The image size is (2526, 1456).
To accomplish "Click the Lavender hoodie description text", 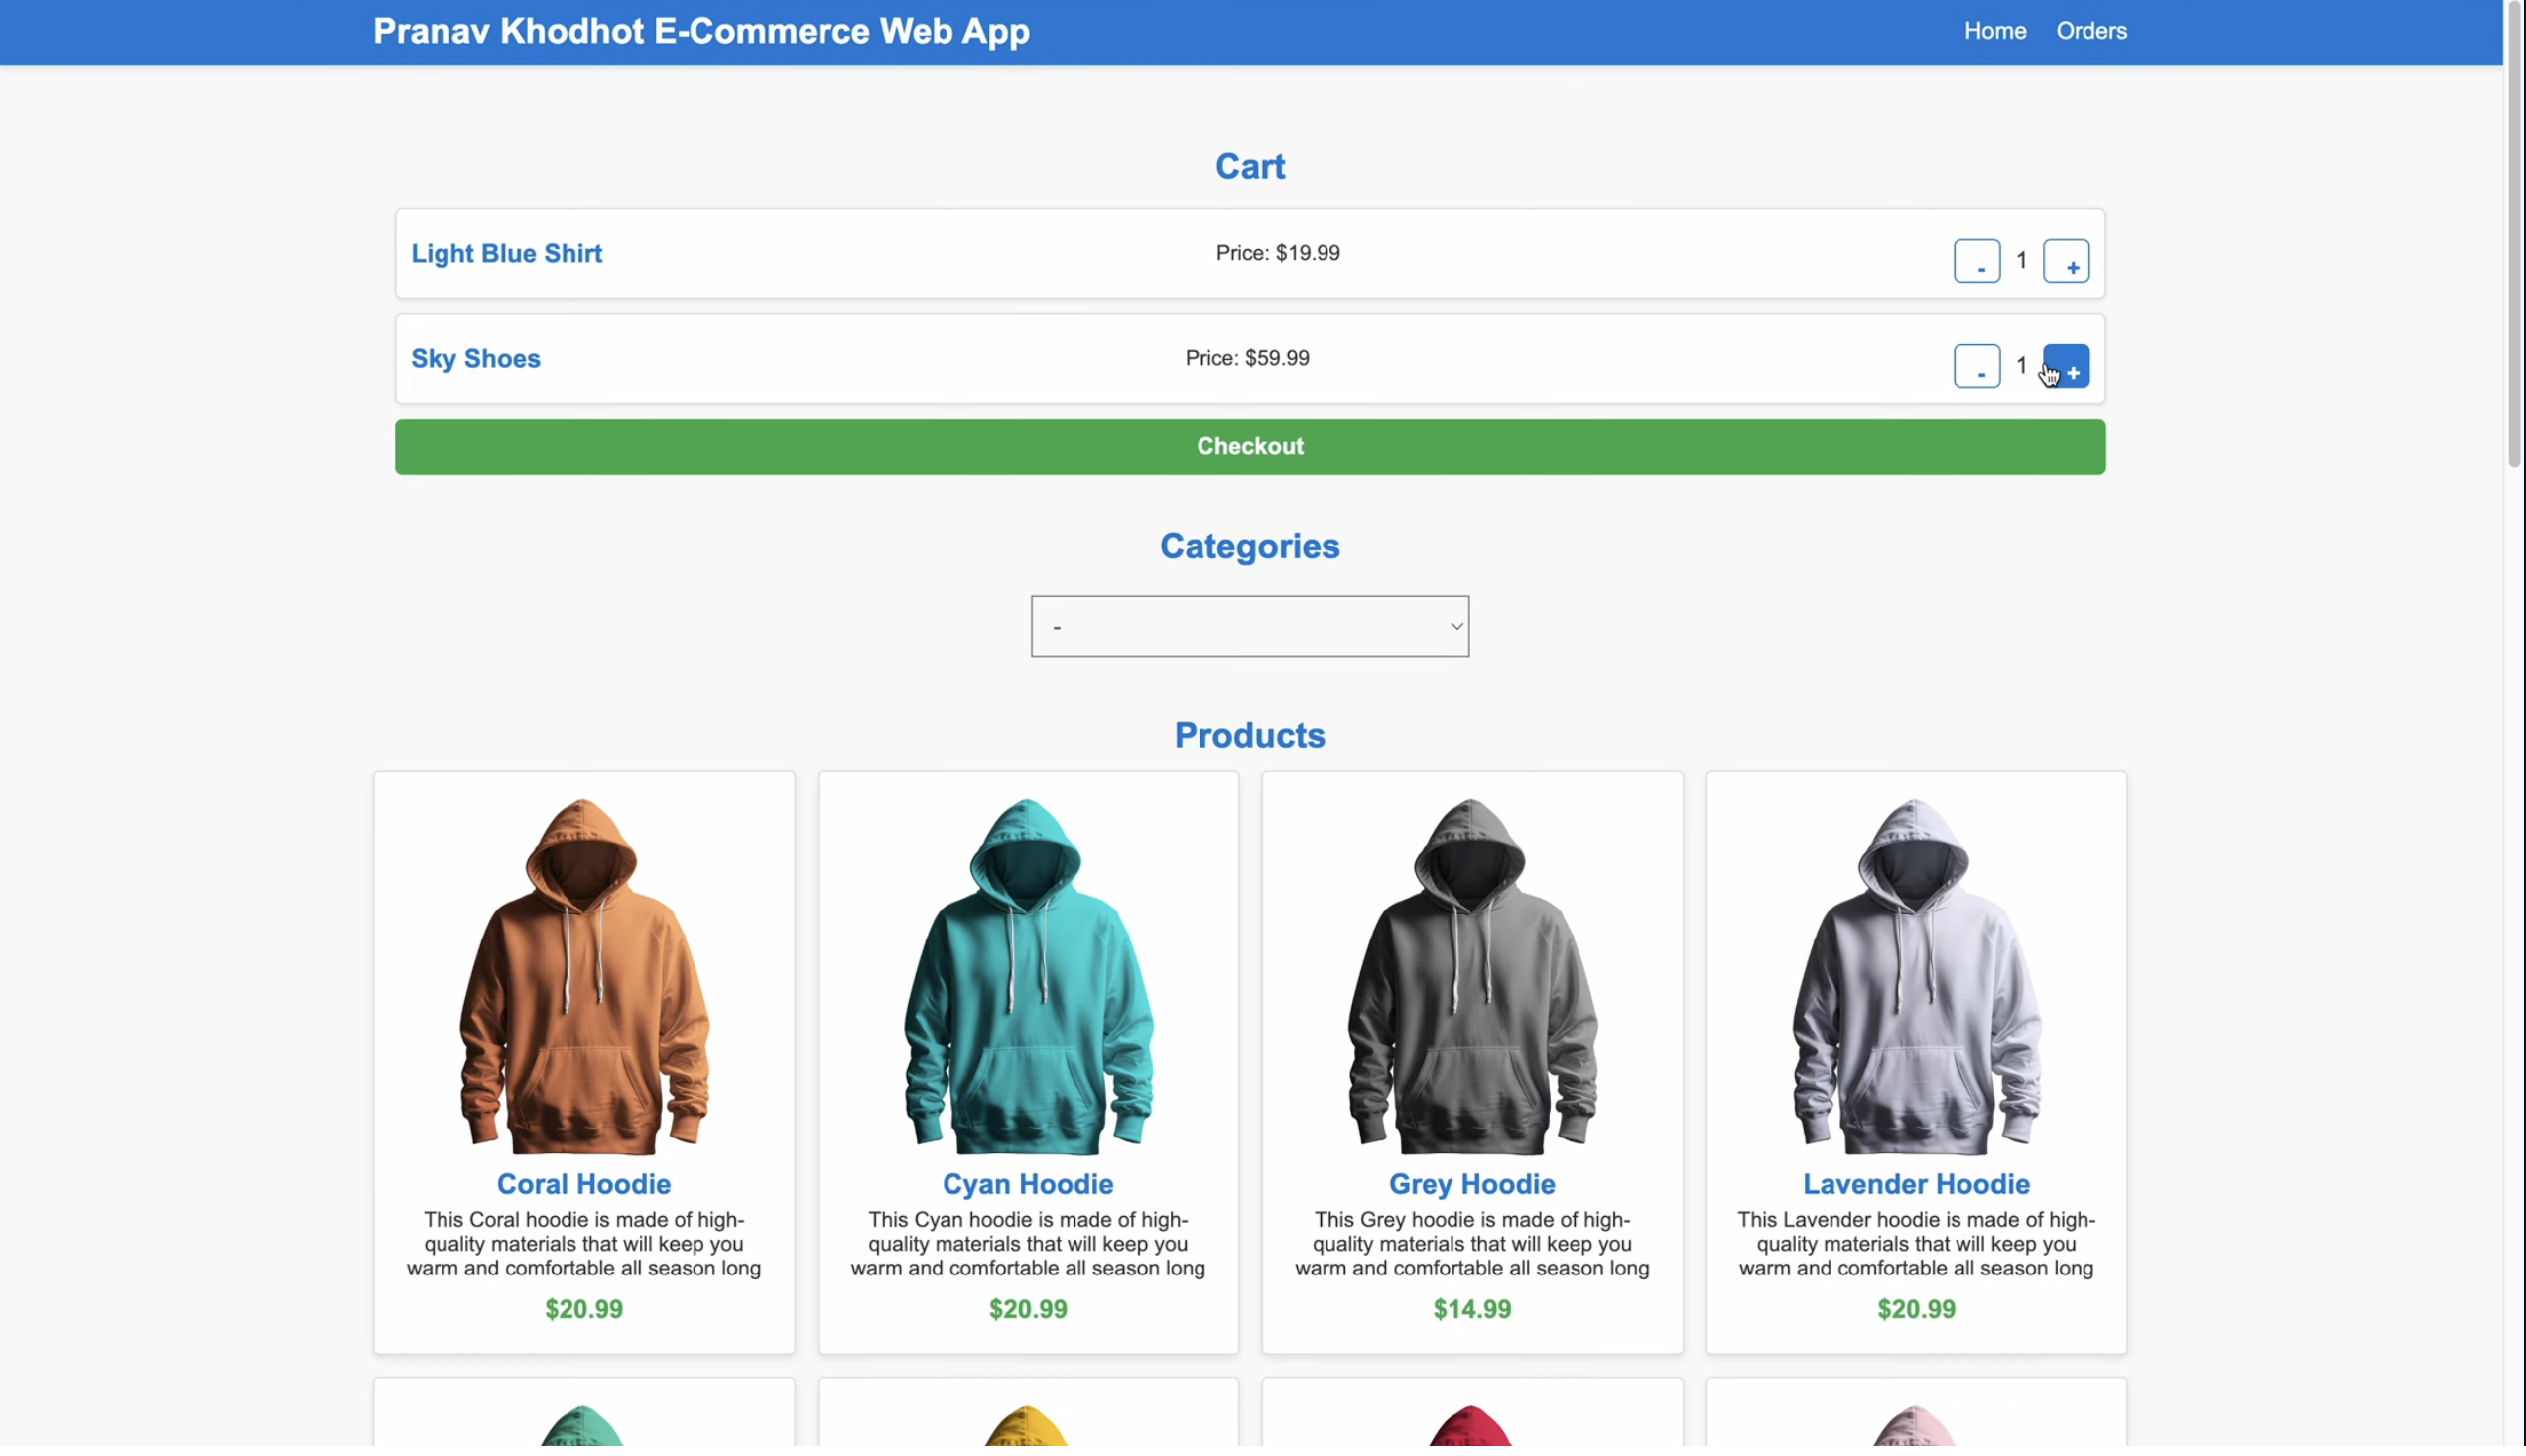I will pyautogui.click(x=1916, y=1245).
